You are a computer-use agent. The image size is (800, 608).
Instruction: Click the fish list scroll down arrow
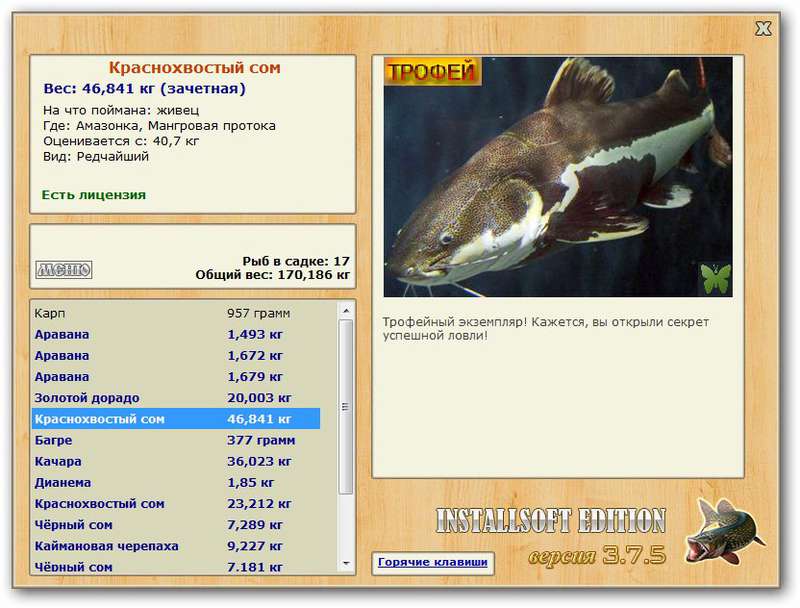[346, 563]
